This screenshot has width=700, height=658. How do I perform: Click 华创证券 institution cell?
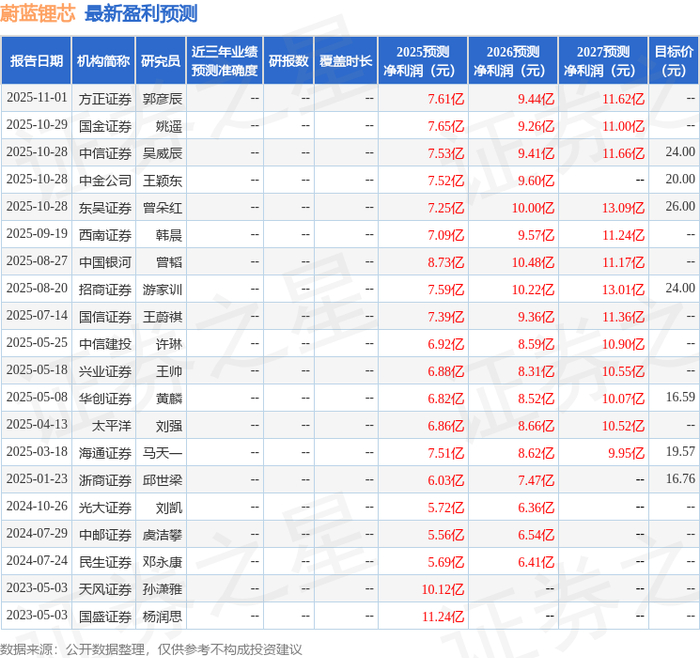105,399
